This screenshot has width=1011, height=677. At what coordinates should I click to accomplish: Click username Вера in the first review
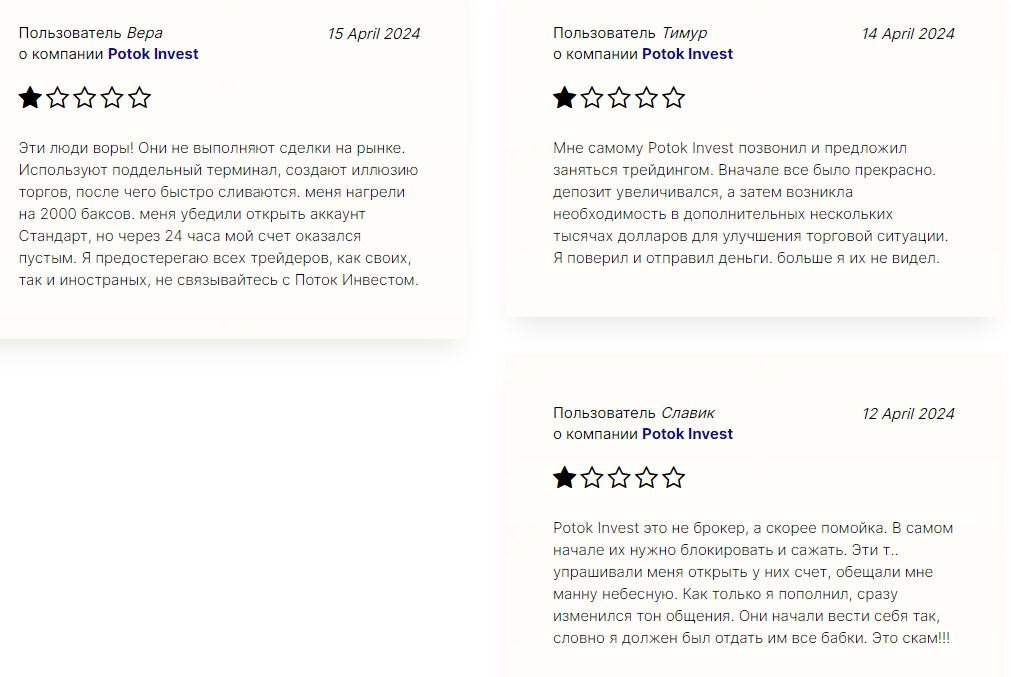coord(144,33)
